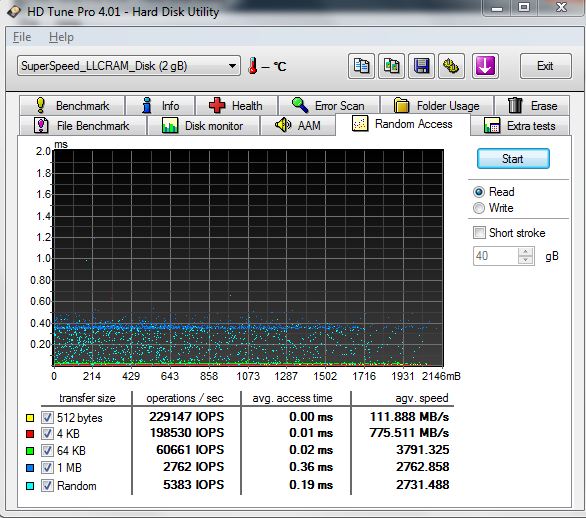The width and height of the screenshot is (586, 518).
Task: Click the Start button
Action: point(513,159)
